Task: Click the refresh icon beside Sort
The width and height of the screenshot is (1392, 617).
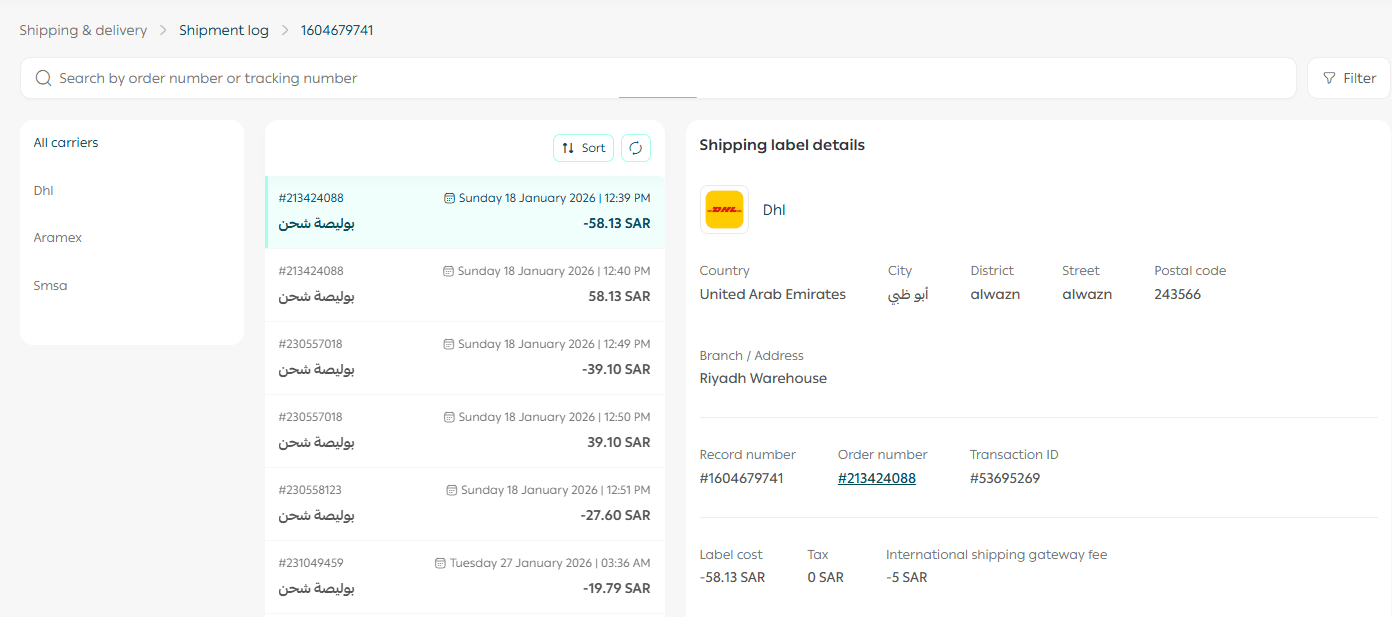Action: pyautogui.click(x=636, y=148)
